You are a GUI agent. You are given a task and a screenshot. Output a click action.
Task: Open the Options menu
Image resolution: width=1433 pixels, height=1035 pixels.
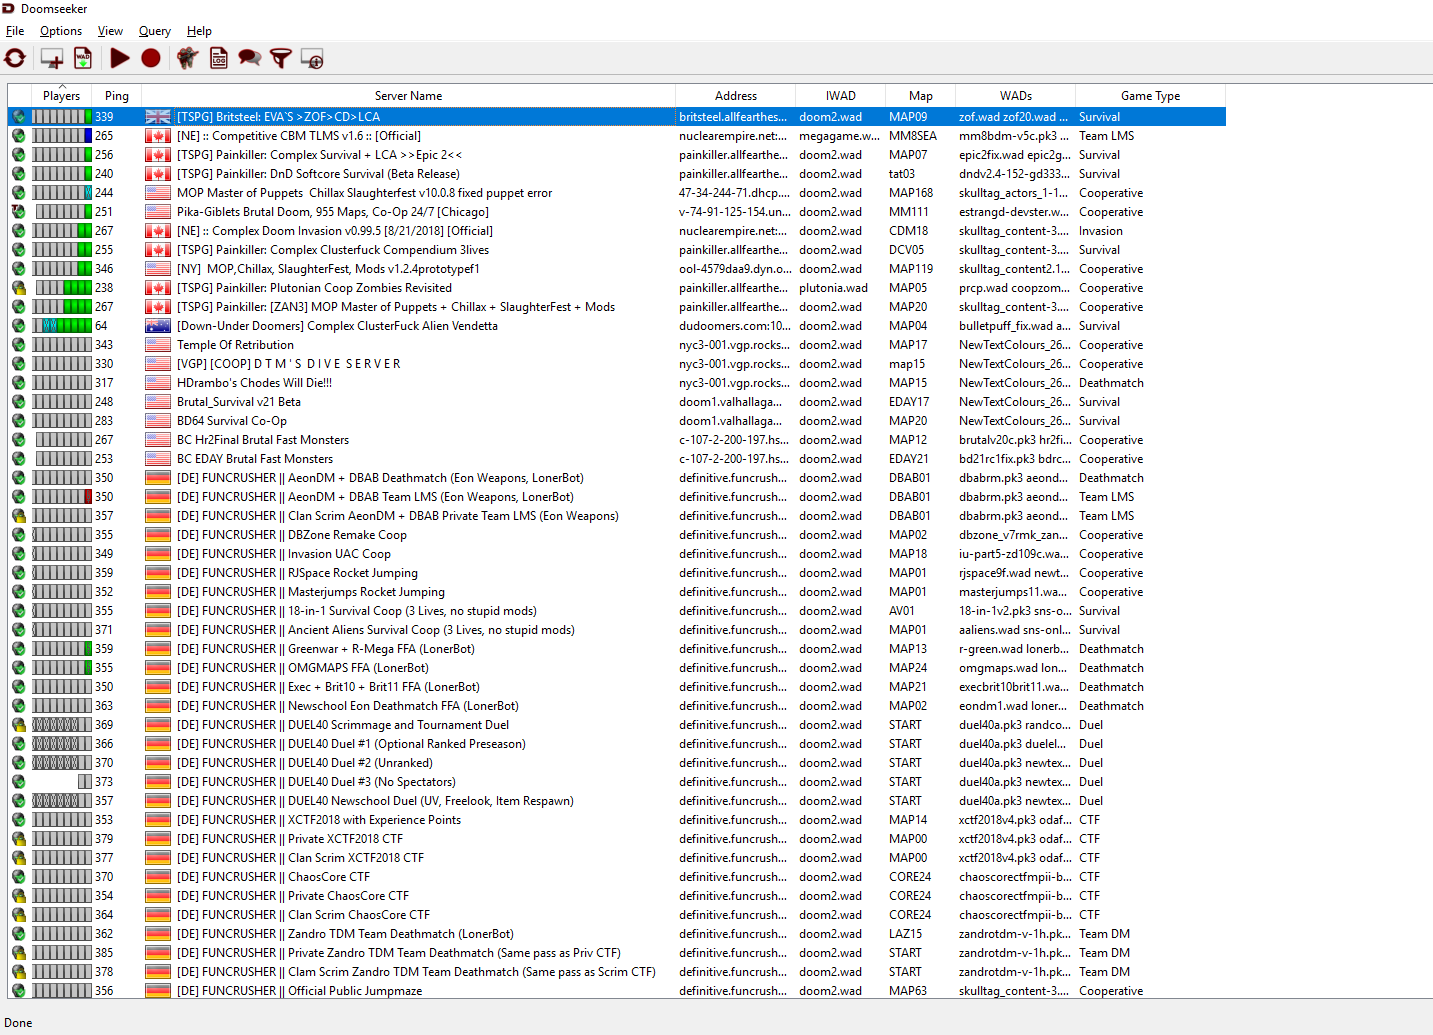[61, 31]
